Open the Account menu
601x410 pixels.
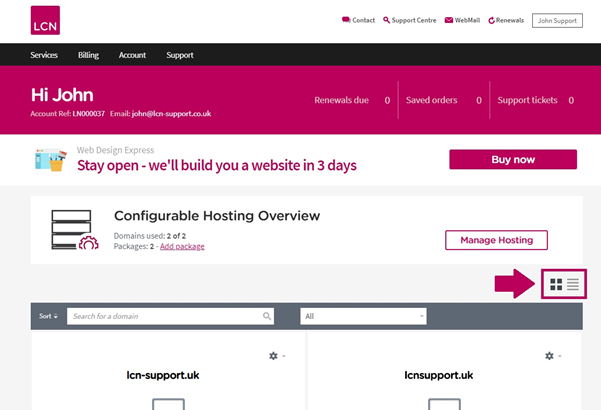click(132, 55)
